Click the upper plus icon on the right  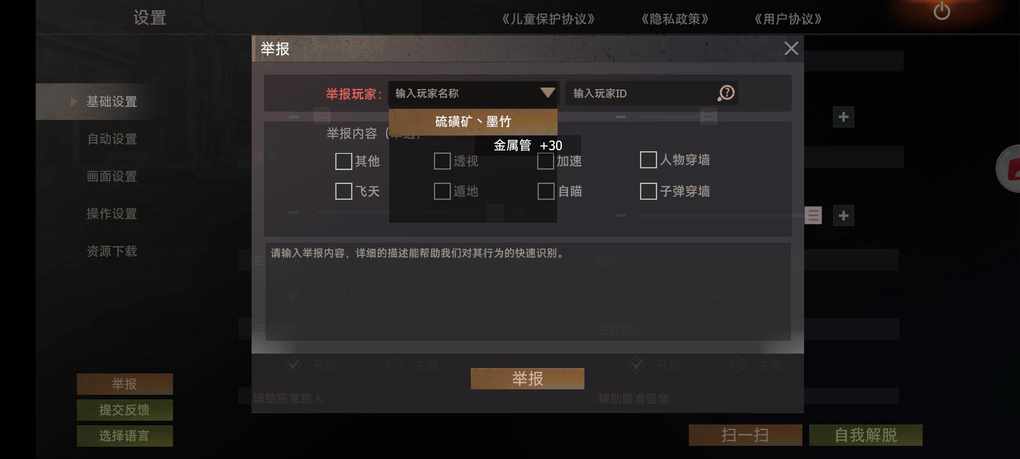click(843, 118)
